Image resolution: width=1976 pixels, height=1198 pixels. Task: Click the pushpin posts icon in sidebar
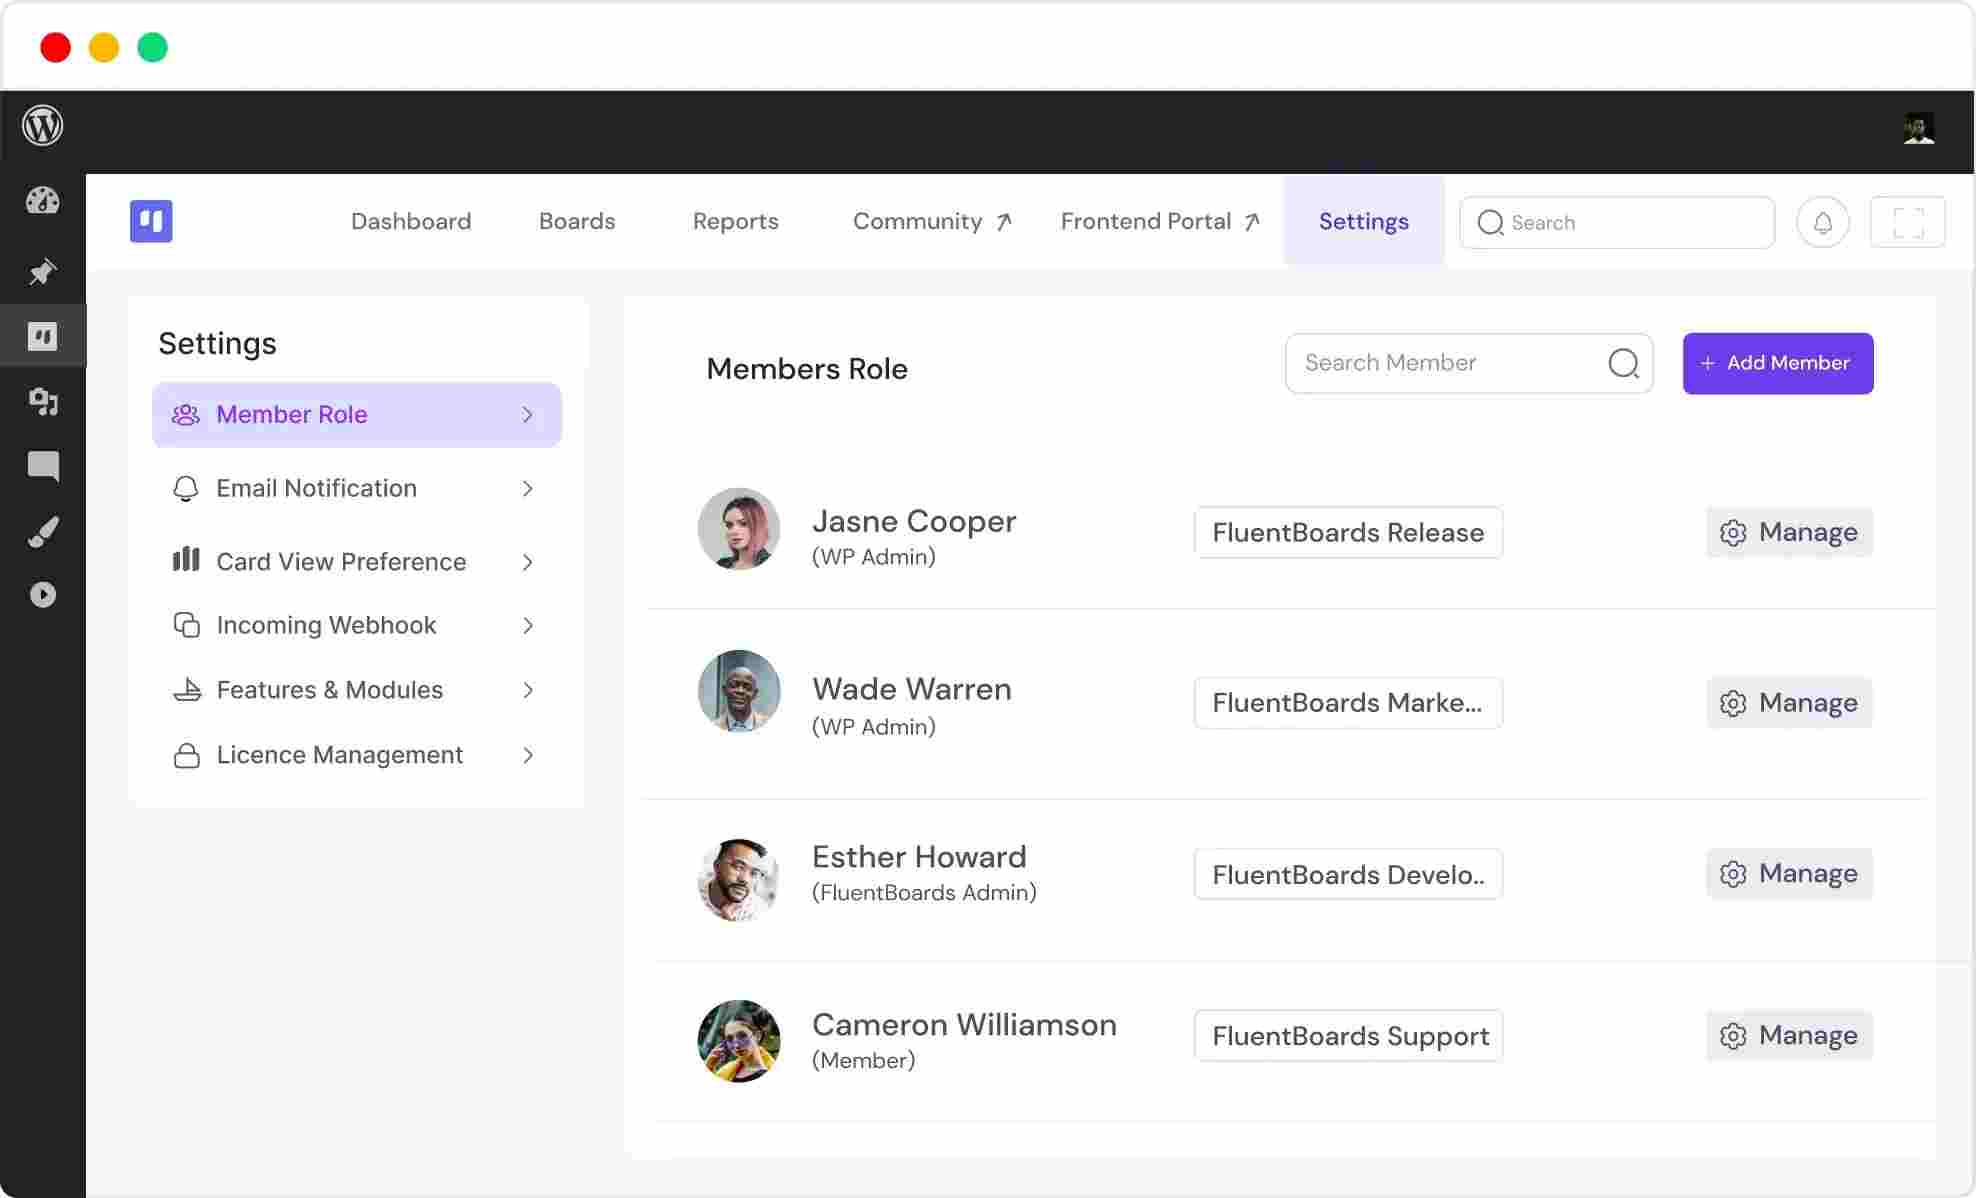(43, 271)
